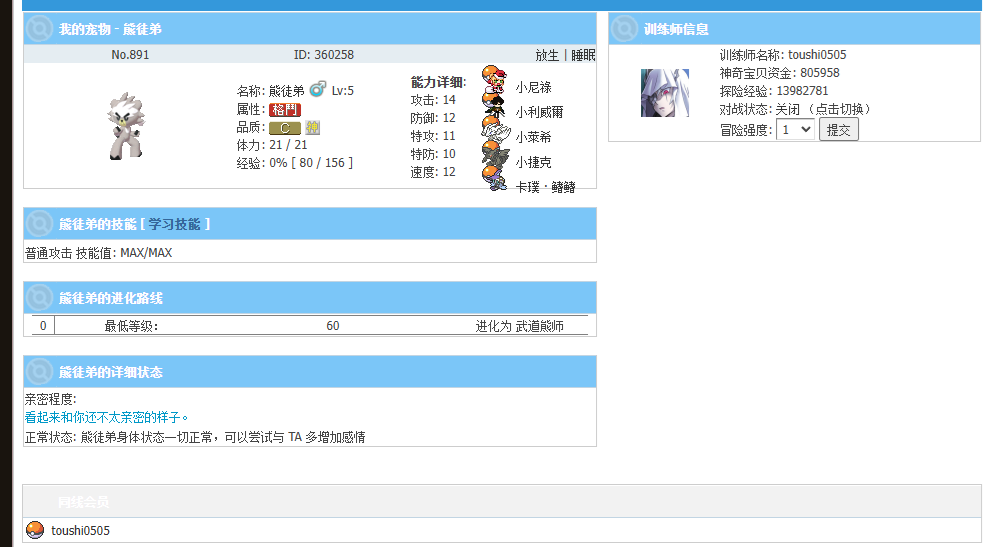Click the 小尼祿 name text
The width and height of the screenshot is (988, 547).
tap(533, 87)
